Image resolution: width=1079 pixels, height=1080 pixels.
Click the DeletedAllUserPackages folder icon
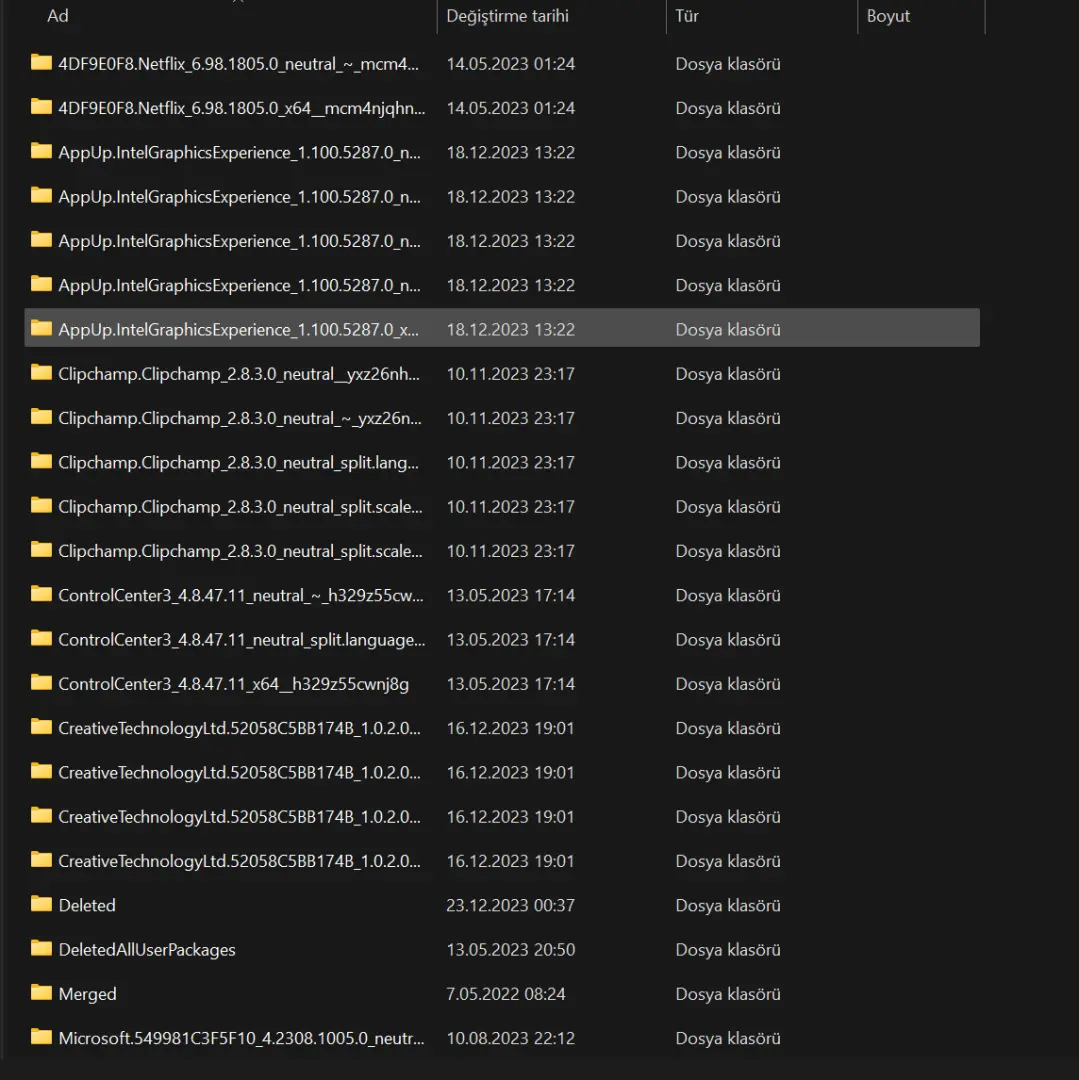click(41, 948)
